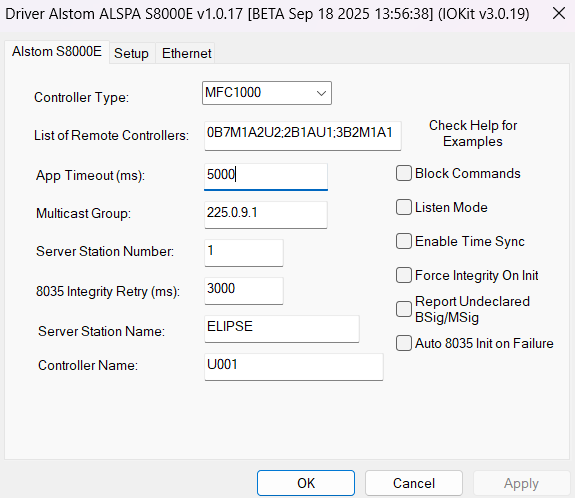This screenshot has height=498, width=575.
Task: Close the driver configuration dialog
Action: [x=558, y=14]
